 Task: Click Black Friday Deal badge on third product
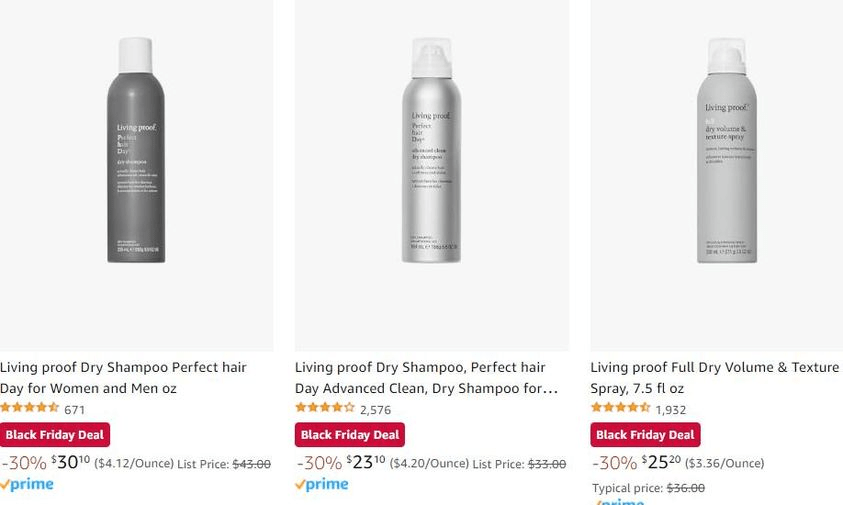(x=645, y=435)
